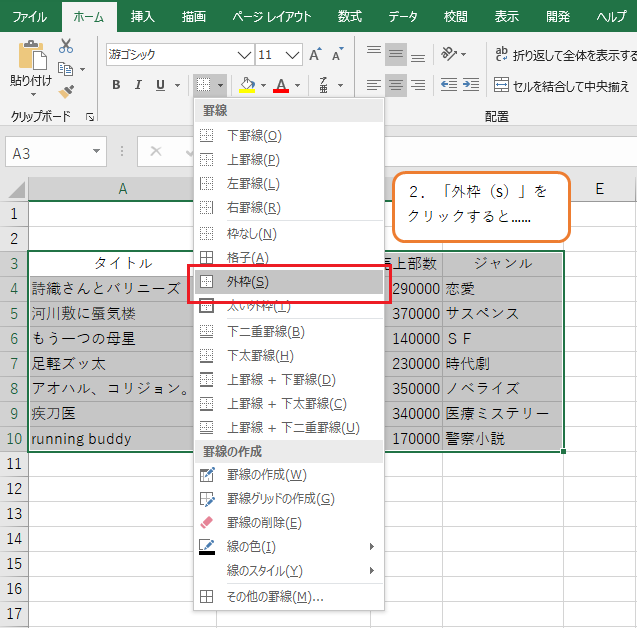The image size is (637, 628).
Task: Open その他の罫線(M)... dialog
Action: coord(289,597)
